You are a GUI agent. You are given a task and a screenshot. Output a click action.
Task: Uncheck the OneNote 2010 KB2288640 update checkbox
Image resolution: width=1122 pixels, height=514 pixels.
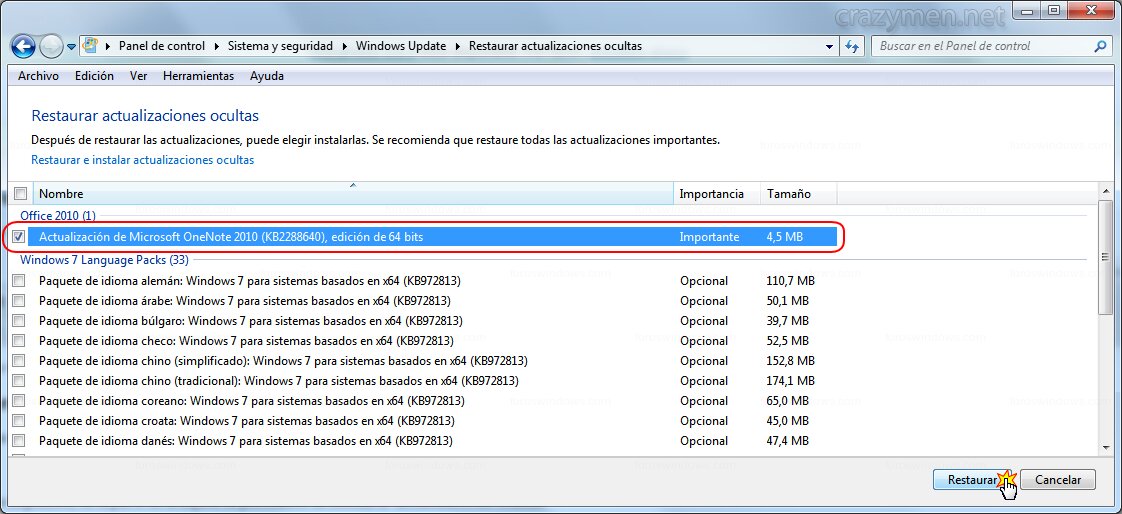click(19, 236)
